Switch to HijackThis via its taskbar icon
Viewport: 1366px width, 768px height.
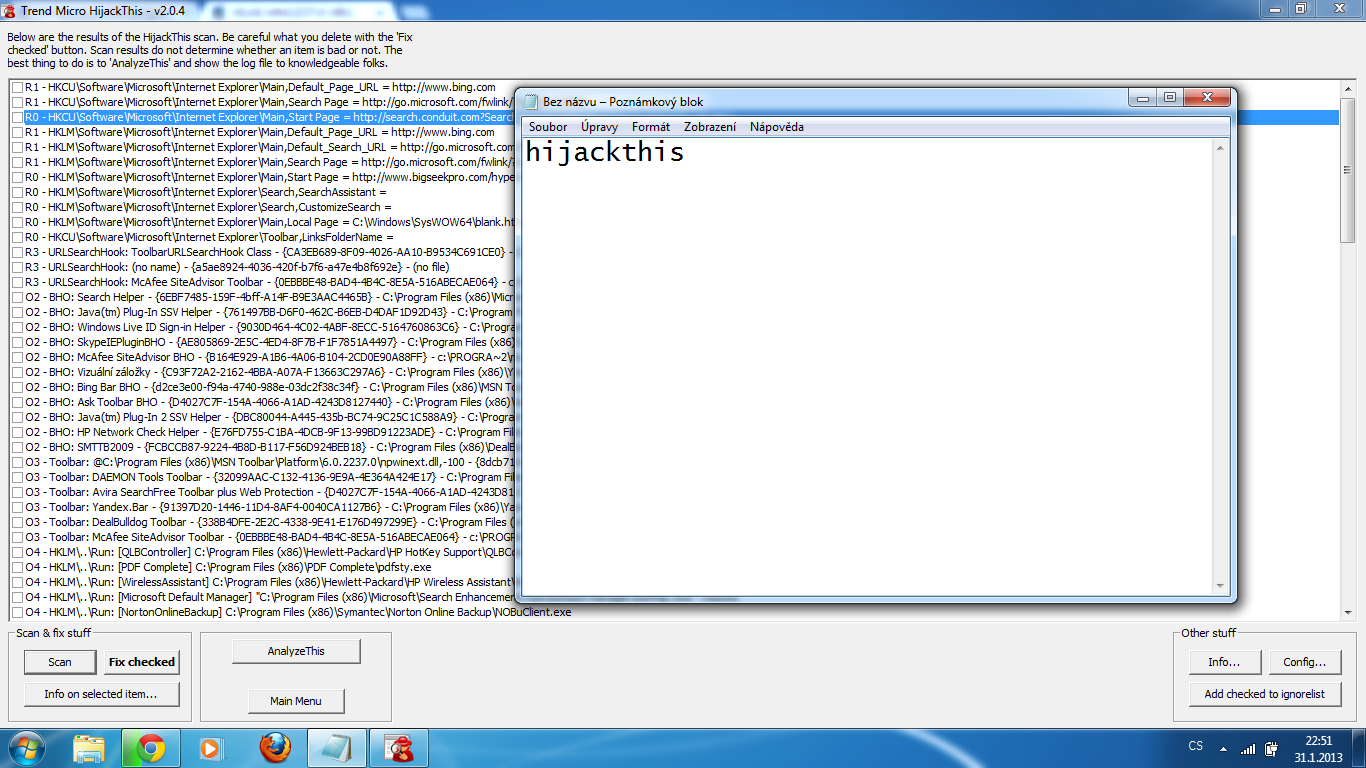click(x=398, y=748)
